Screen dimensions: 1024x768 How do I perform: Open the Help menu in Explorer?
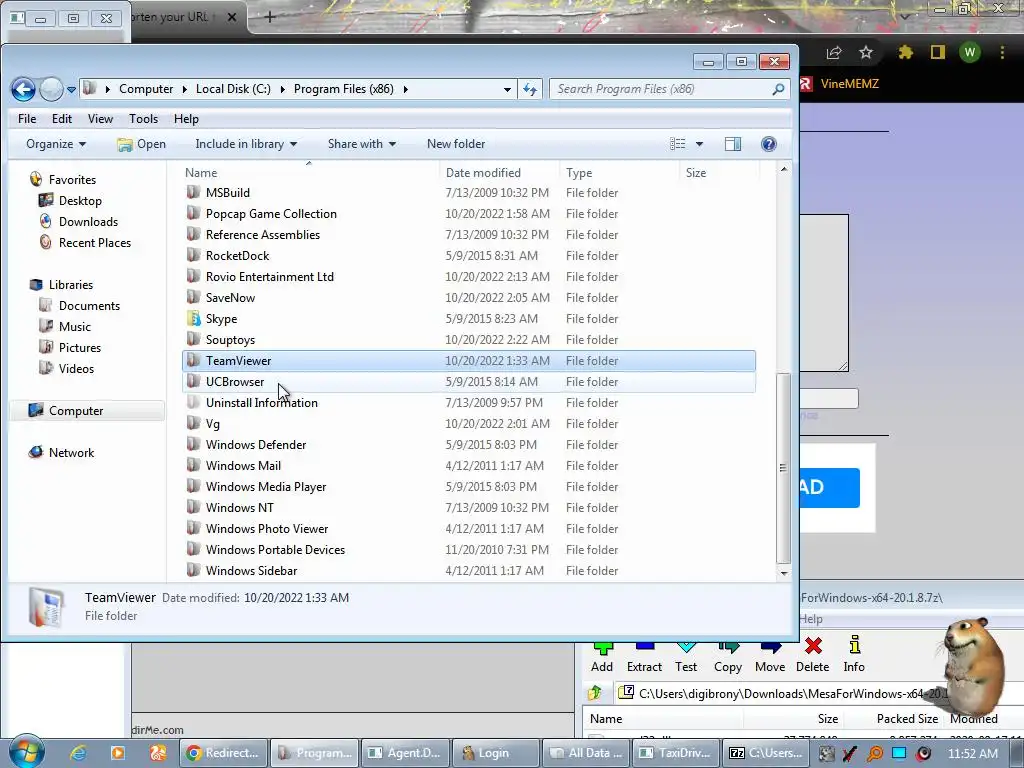(186, 119)
